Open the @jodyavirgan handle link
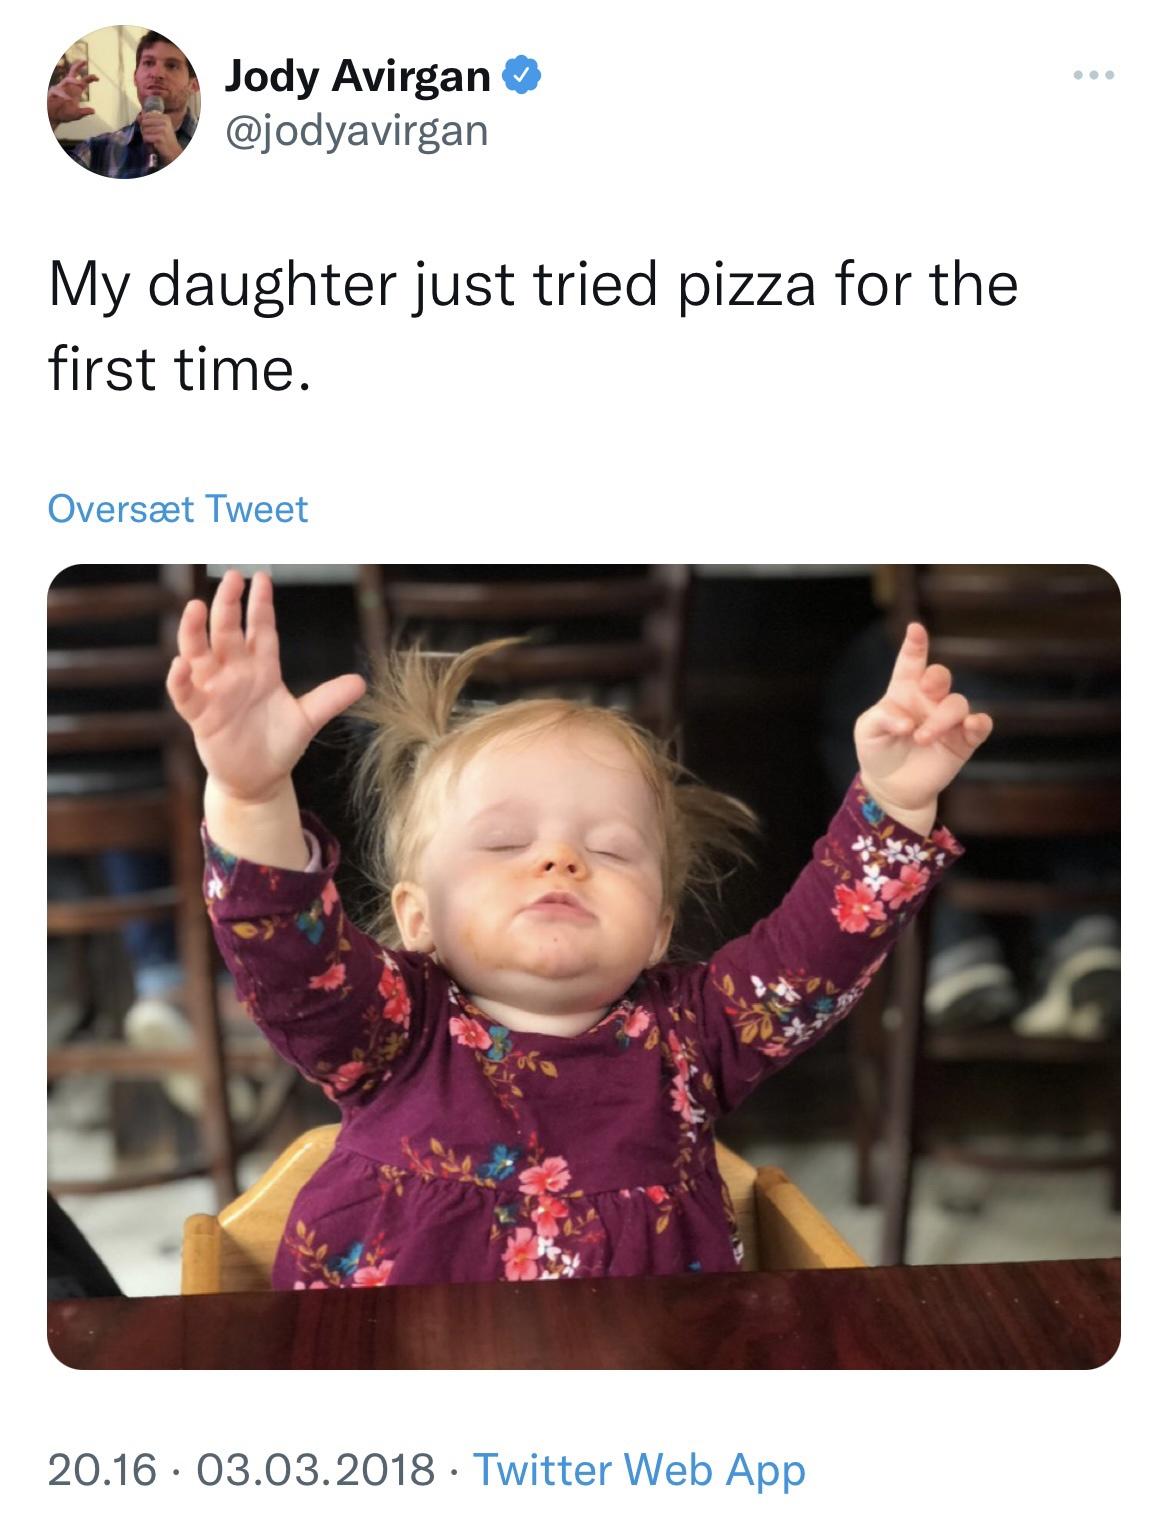The height and width of the screenshot is (1525, 1169). pyautogui.click(x=357, y=130)
